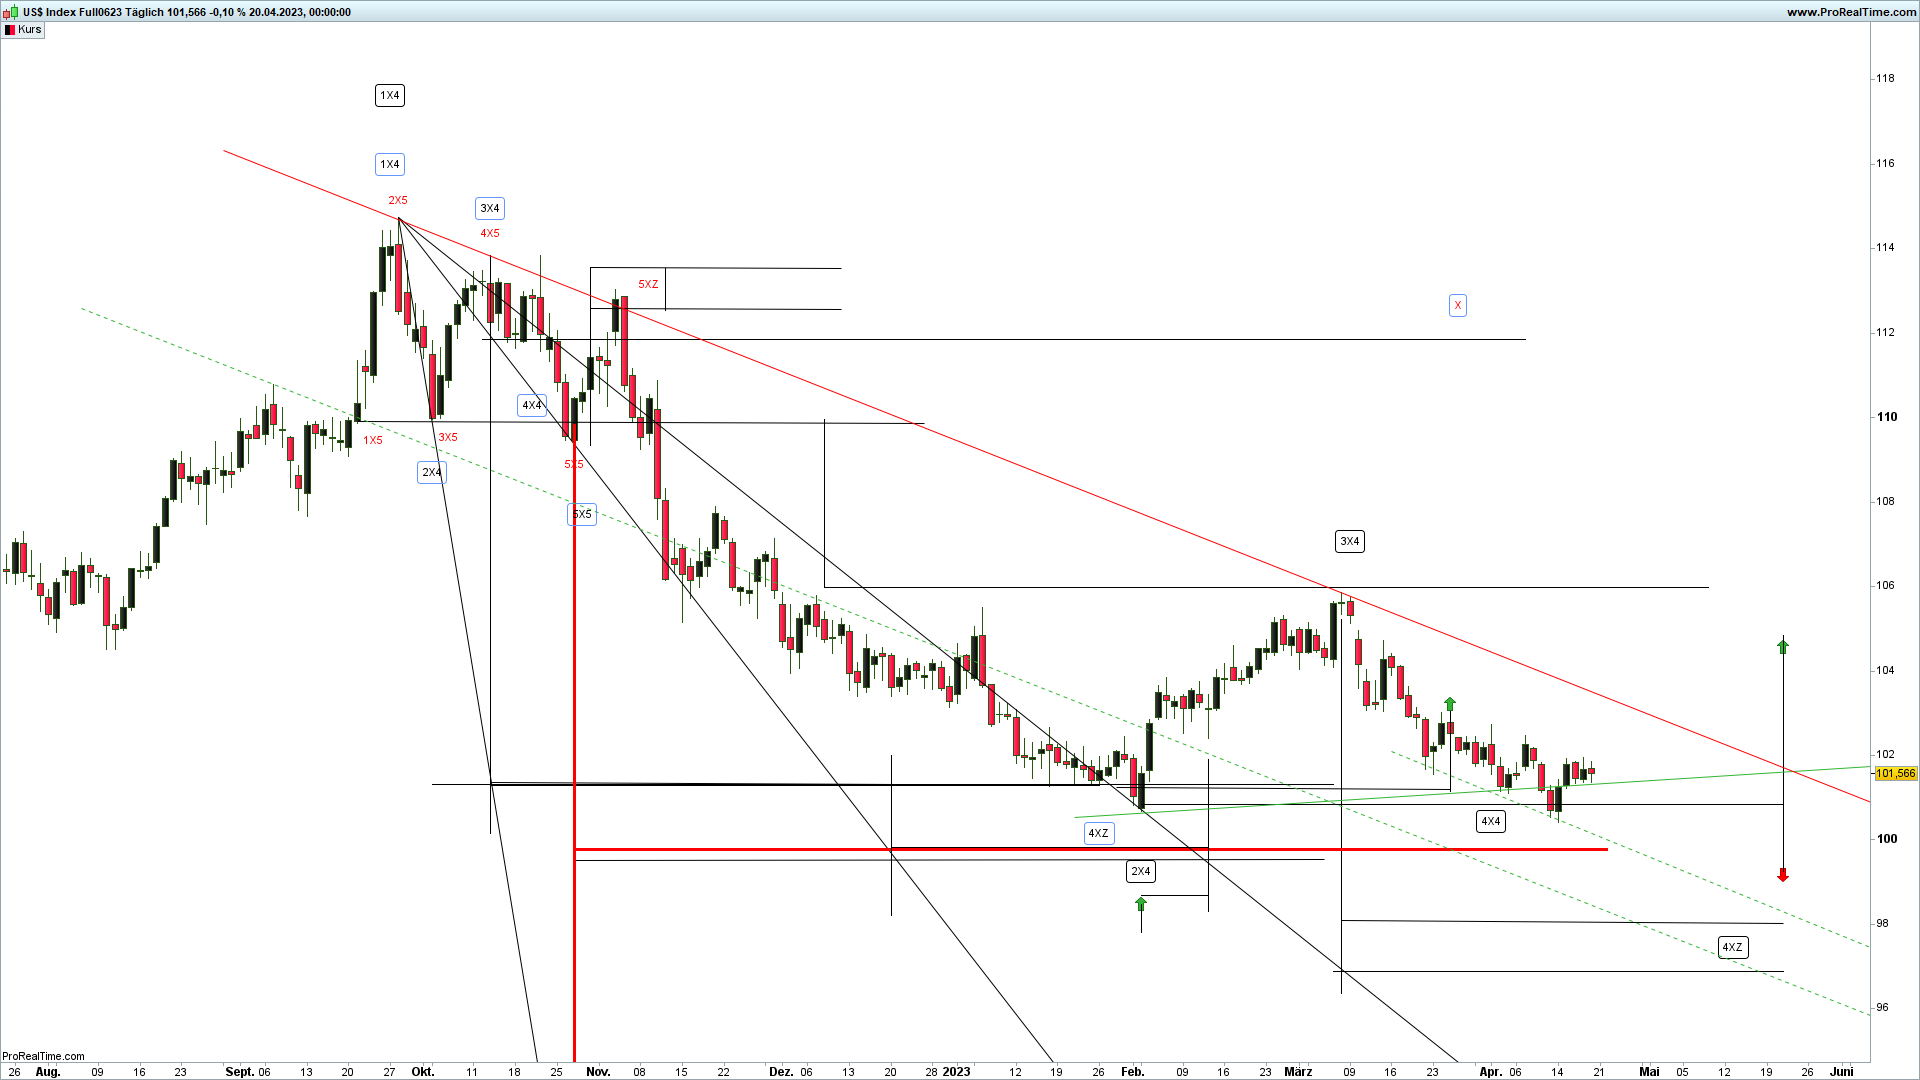This screenshot has height=1080, width=1920.
Task: Select the blue-bordered 2X4 label near October
Action: click(x=432, y=473)
